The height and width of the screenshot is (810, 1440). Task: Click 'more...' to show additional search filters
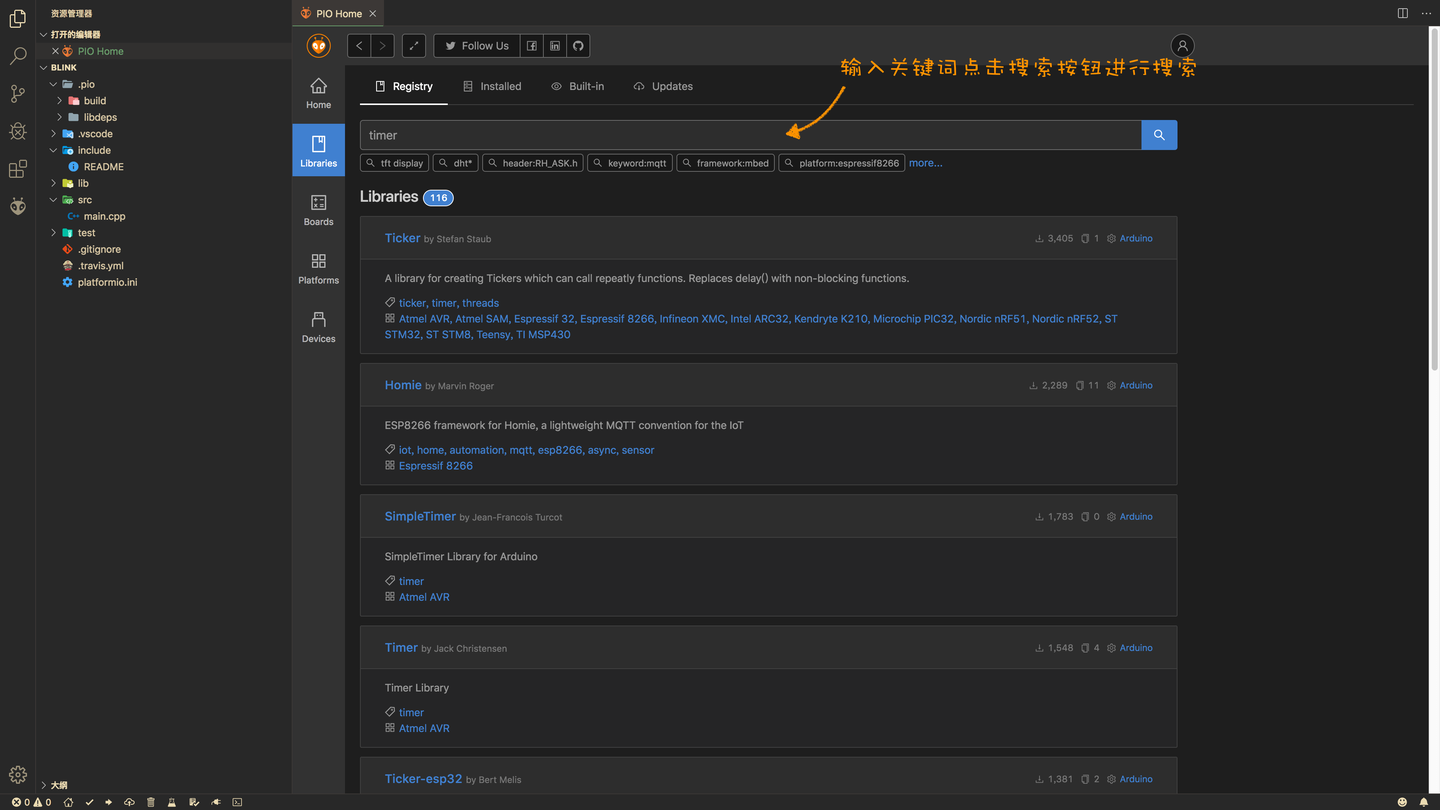[x=925, y=162]
